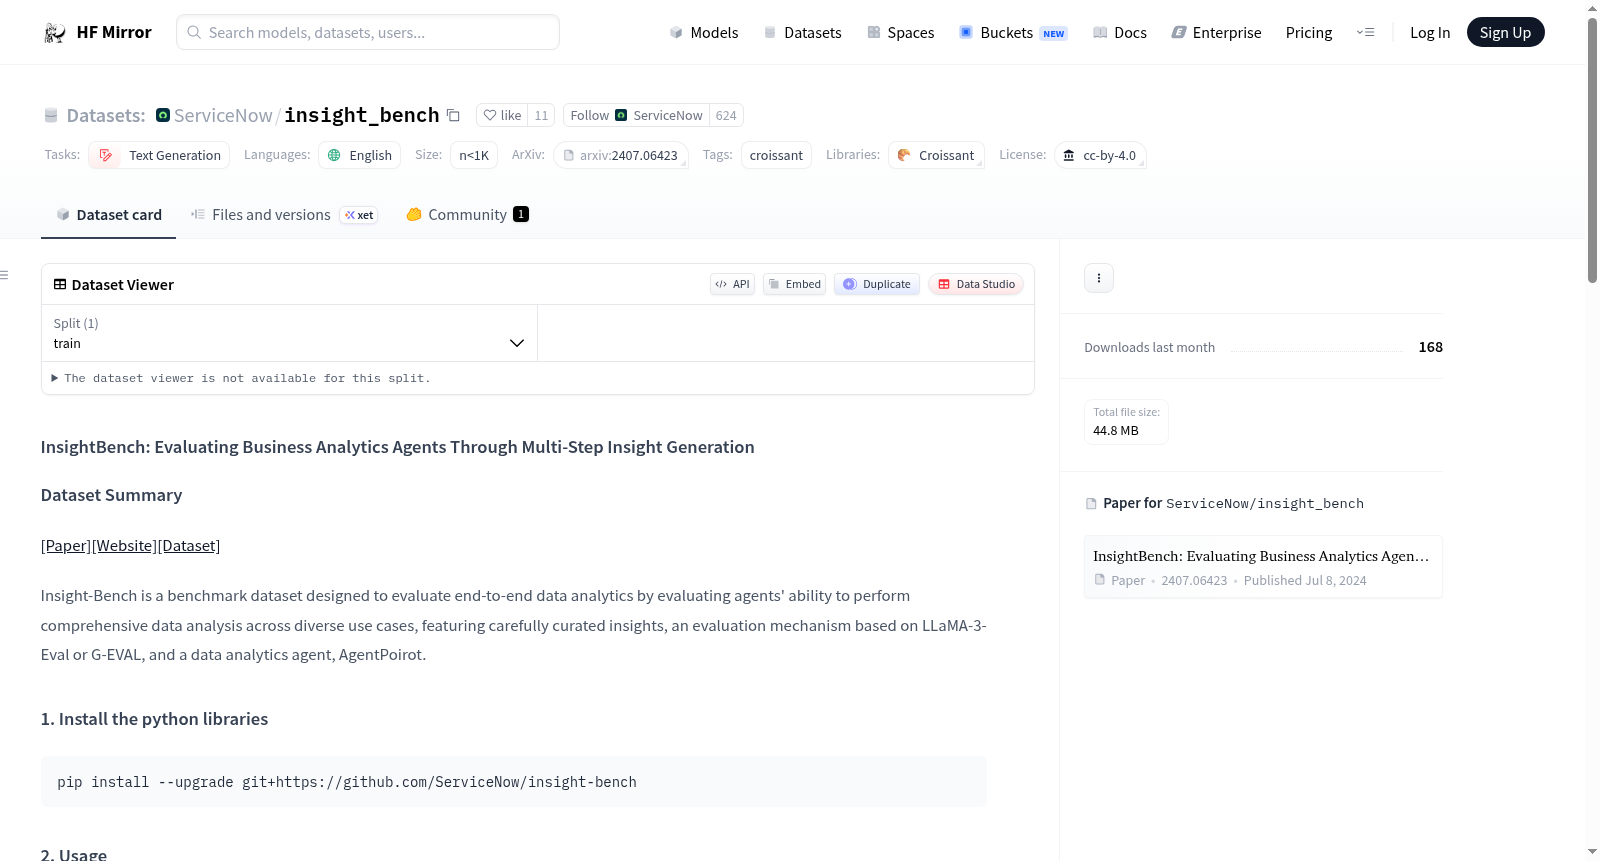Open the three-dot options menu
Screen dimensions: 1600x861
pos(1099,278)
